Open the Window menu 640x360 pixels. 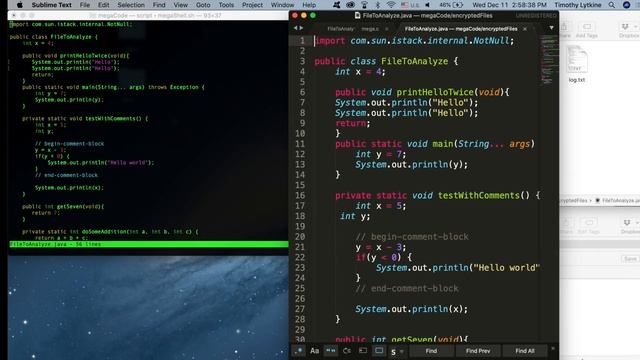[282, 5]
